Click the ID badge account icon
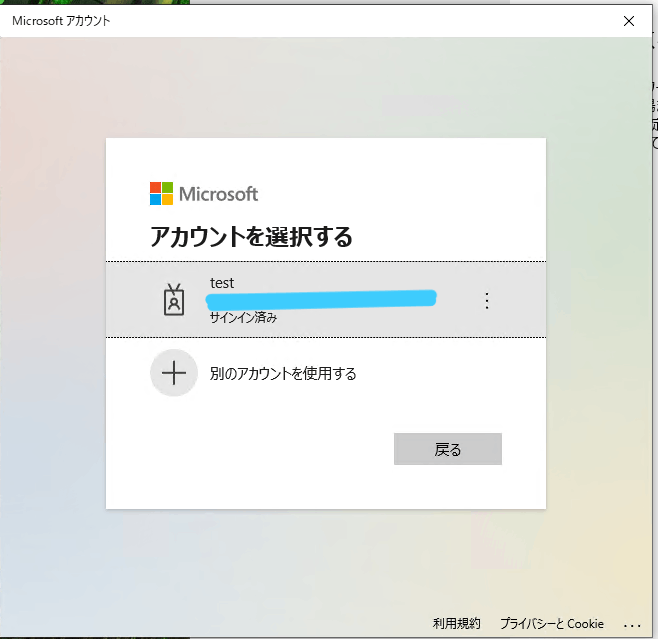 click(x=174, y=300)
